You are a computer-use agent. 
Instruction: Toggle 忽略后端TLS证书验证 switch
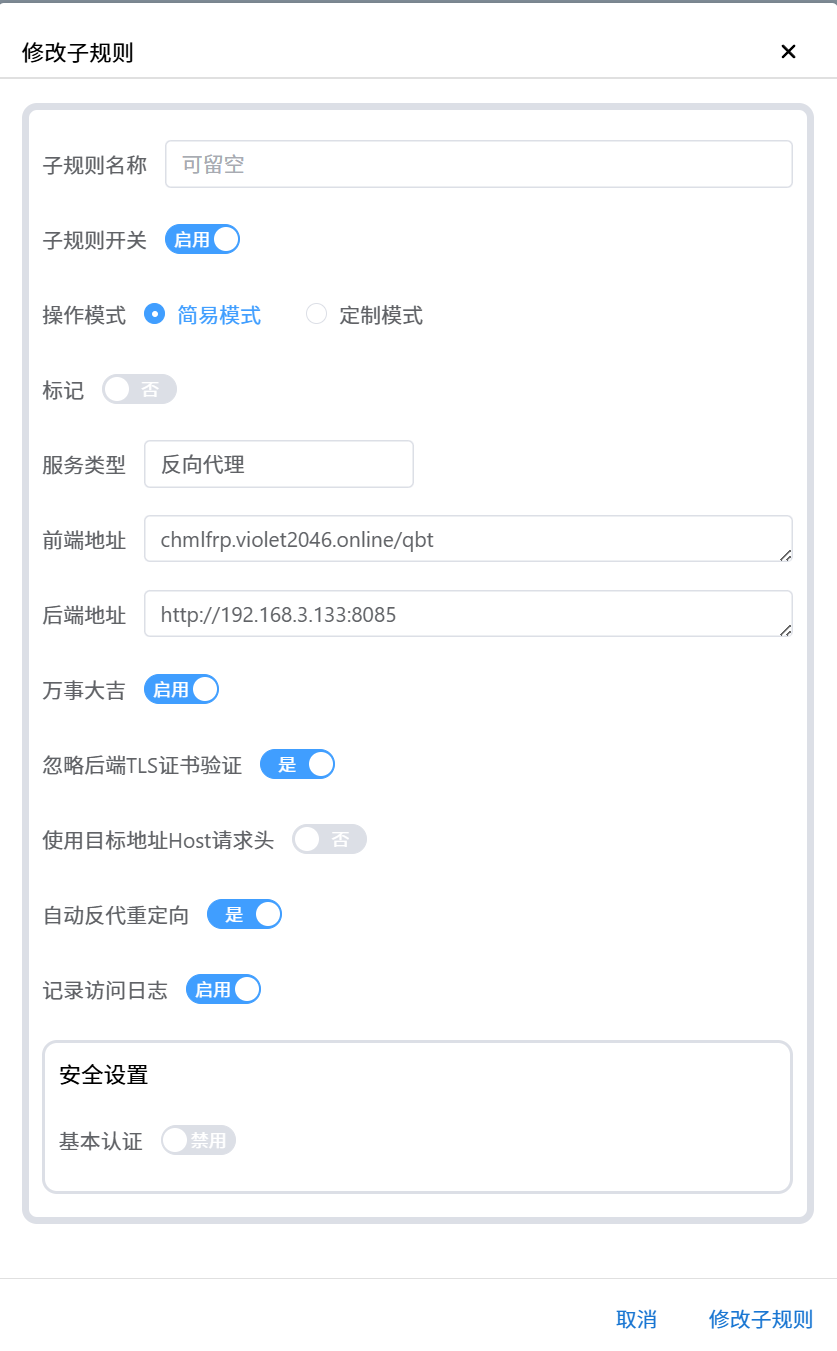tap(297, 765)
